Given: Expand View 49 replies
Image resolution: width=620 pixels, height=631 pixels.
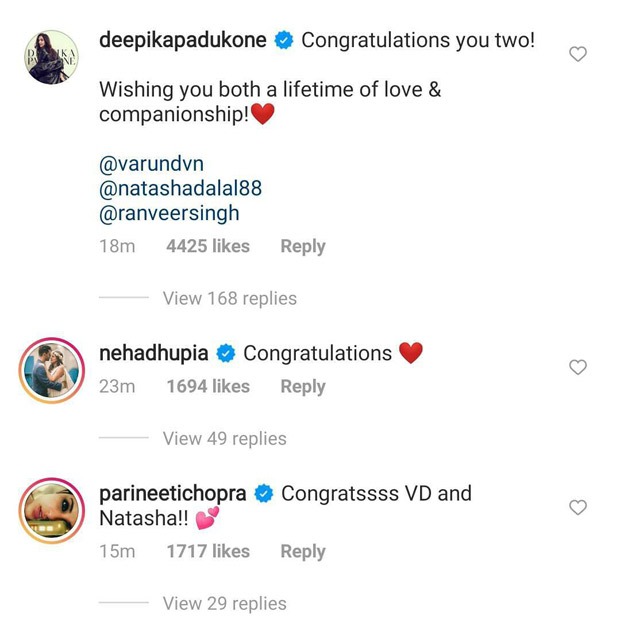Looking at the screenshot, I should 224,438.
